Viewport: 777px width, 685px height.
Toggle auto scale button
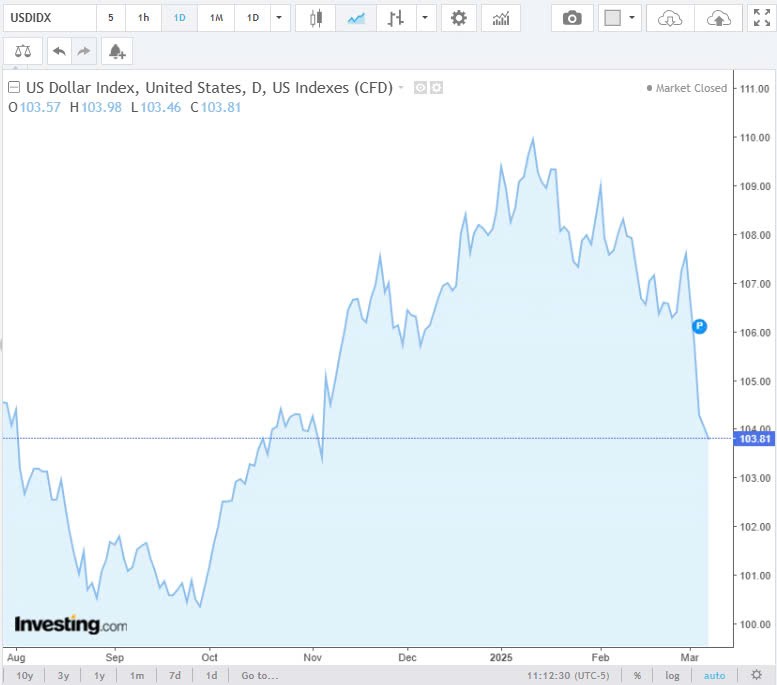[x=714, y=676]
